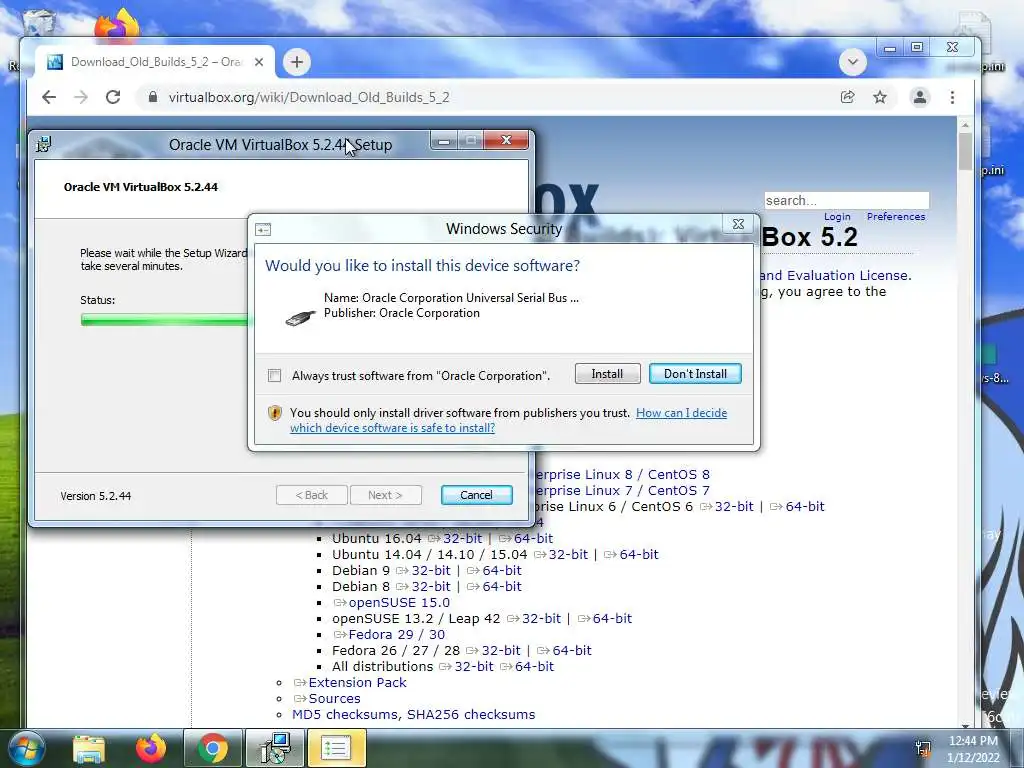Reload the VirtualBox download page
The width and height of the screenshot is (1024, 768).
coord(113,97)
